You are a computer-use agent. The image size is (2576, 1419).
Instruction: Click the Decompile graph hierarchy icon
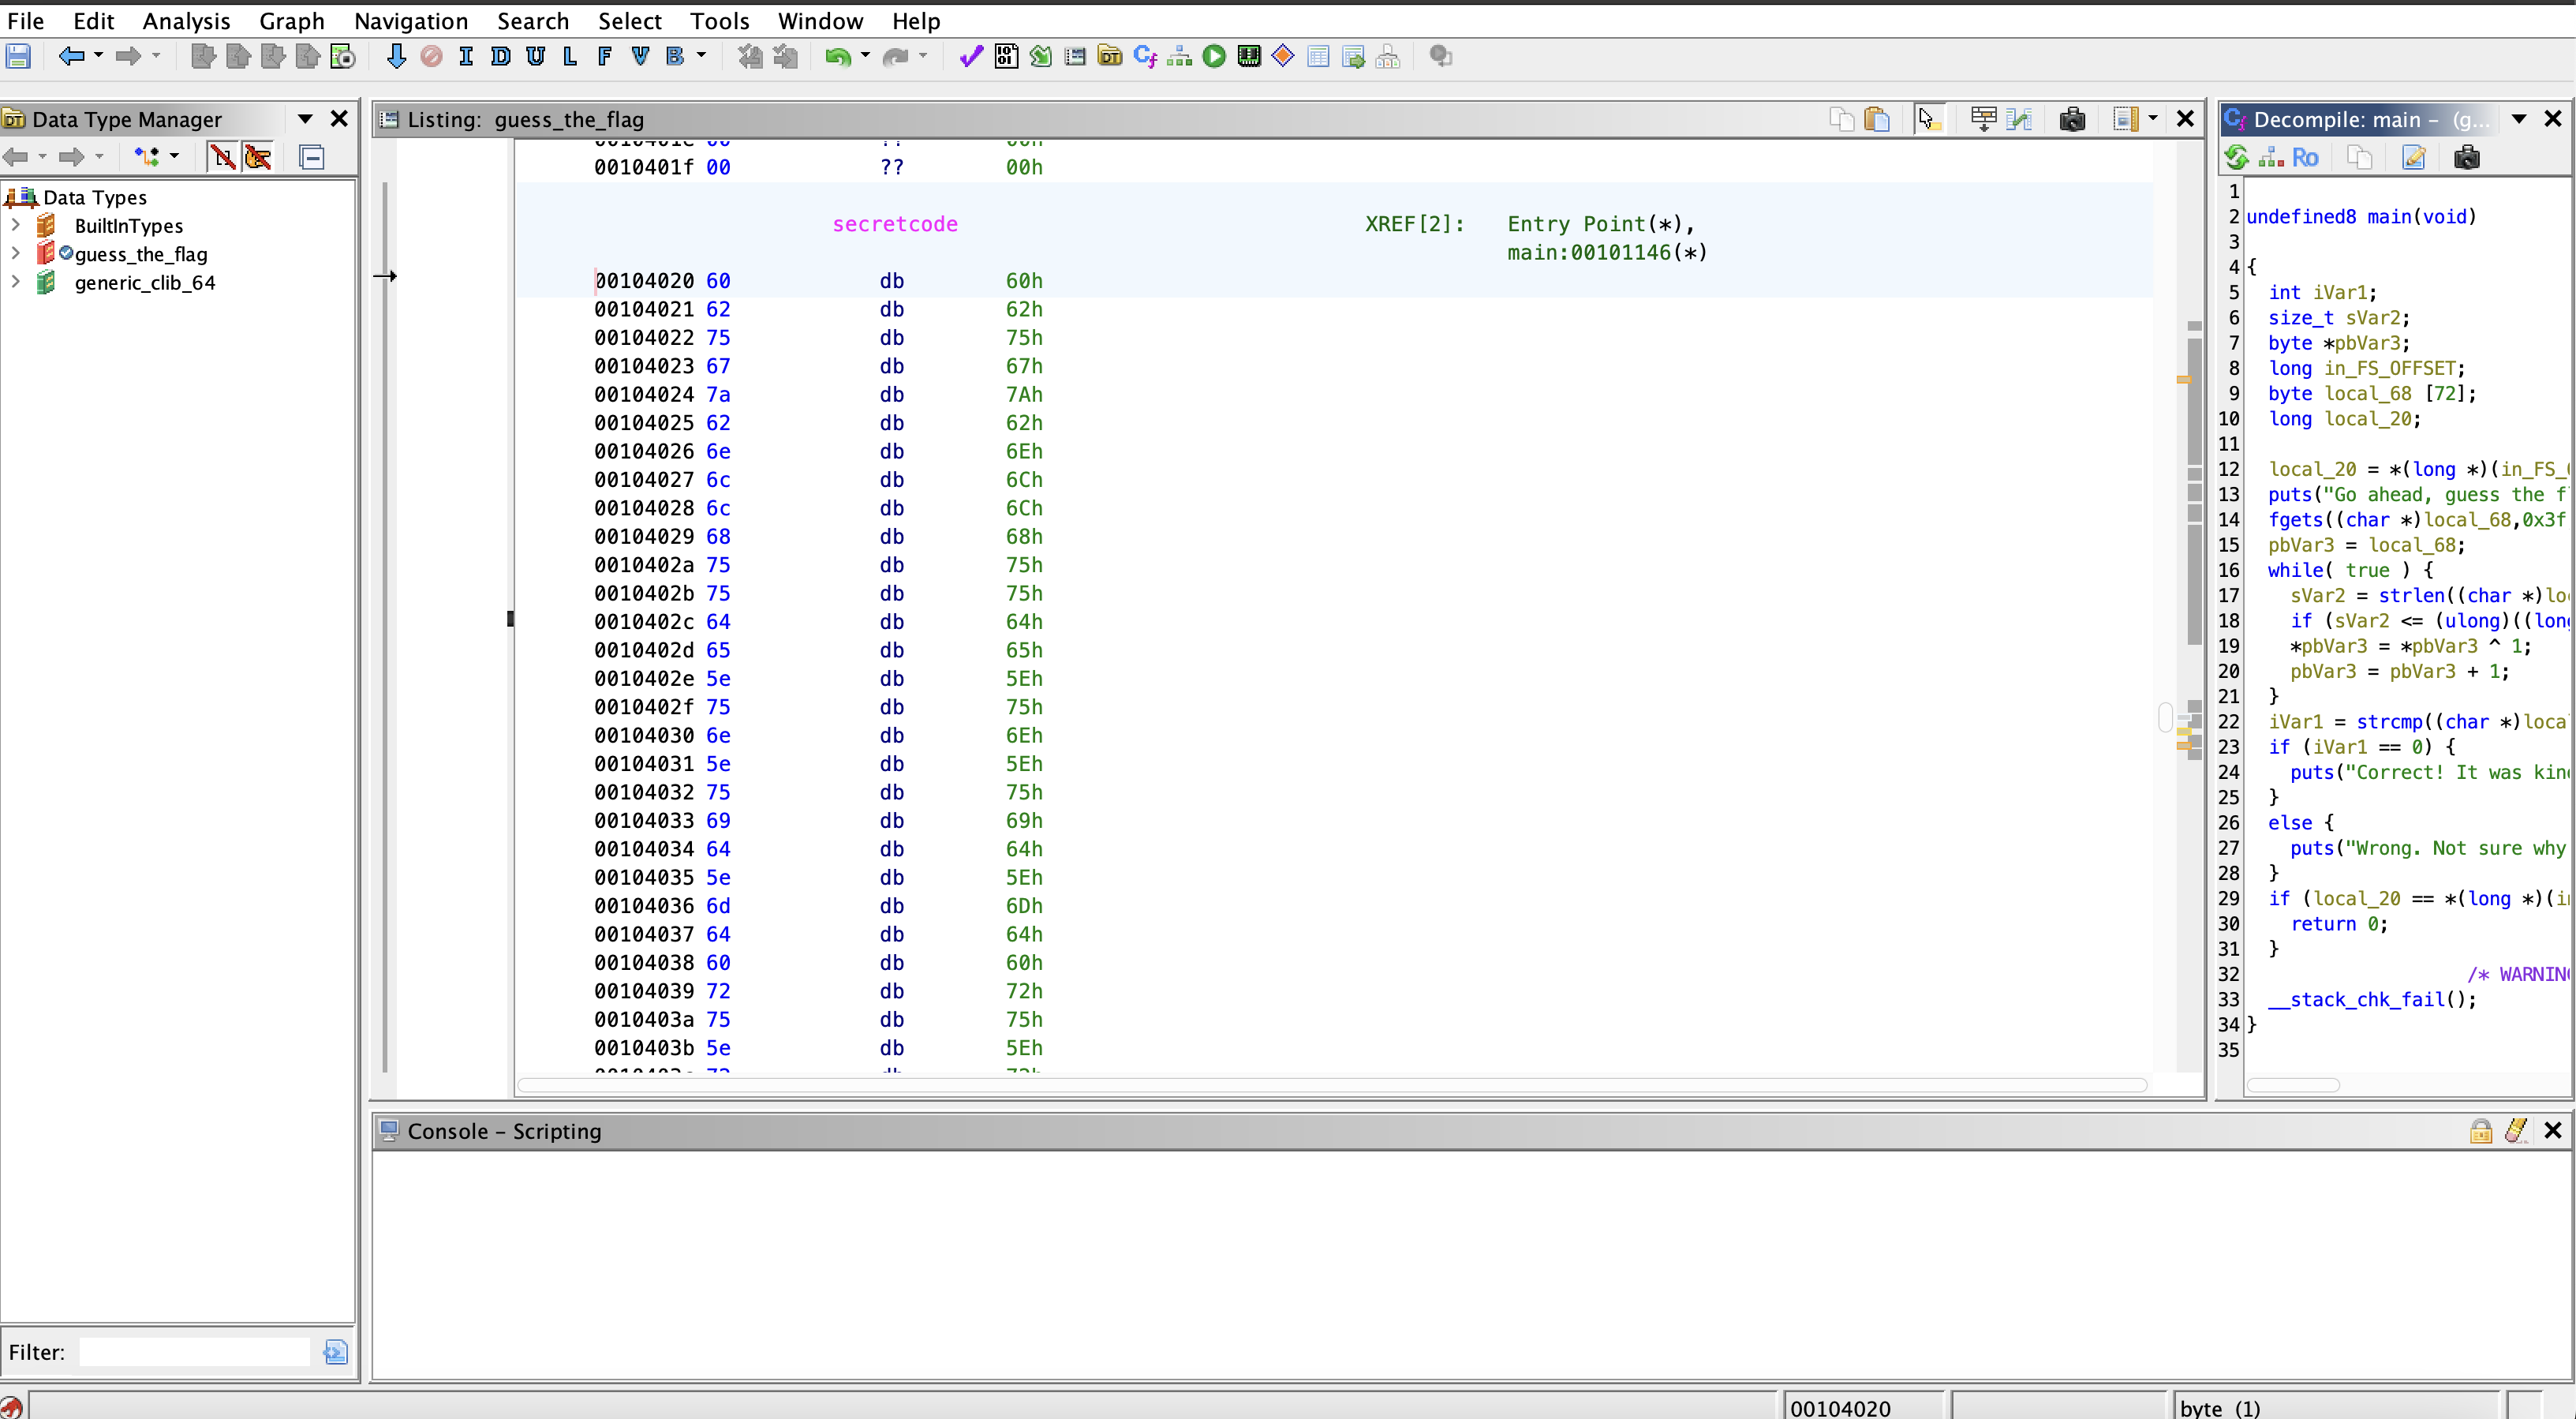click(x=2271, y=157)
